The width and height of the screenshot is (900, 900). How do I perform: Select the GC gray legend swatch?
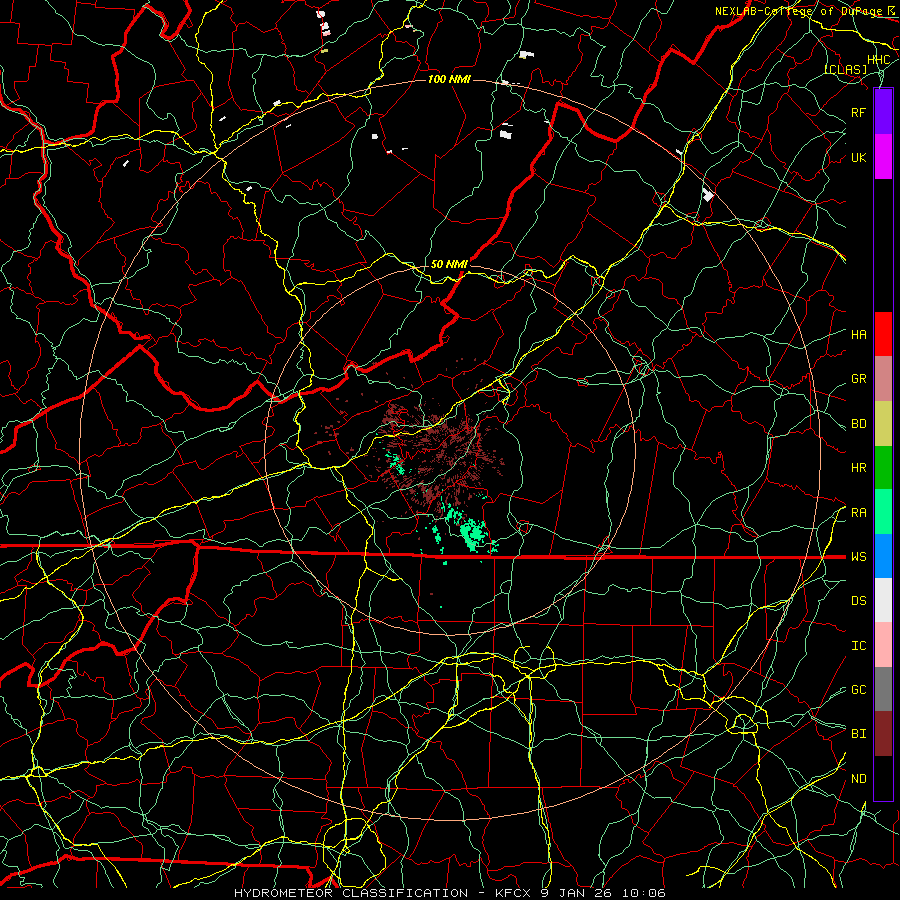[883, 689]
